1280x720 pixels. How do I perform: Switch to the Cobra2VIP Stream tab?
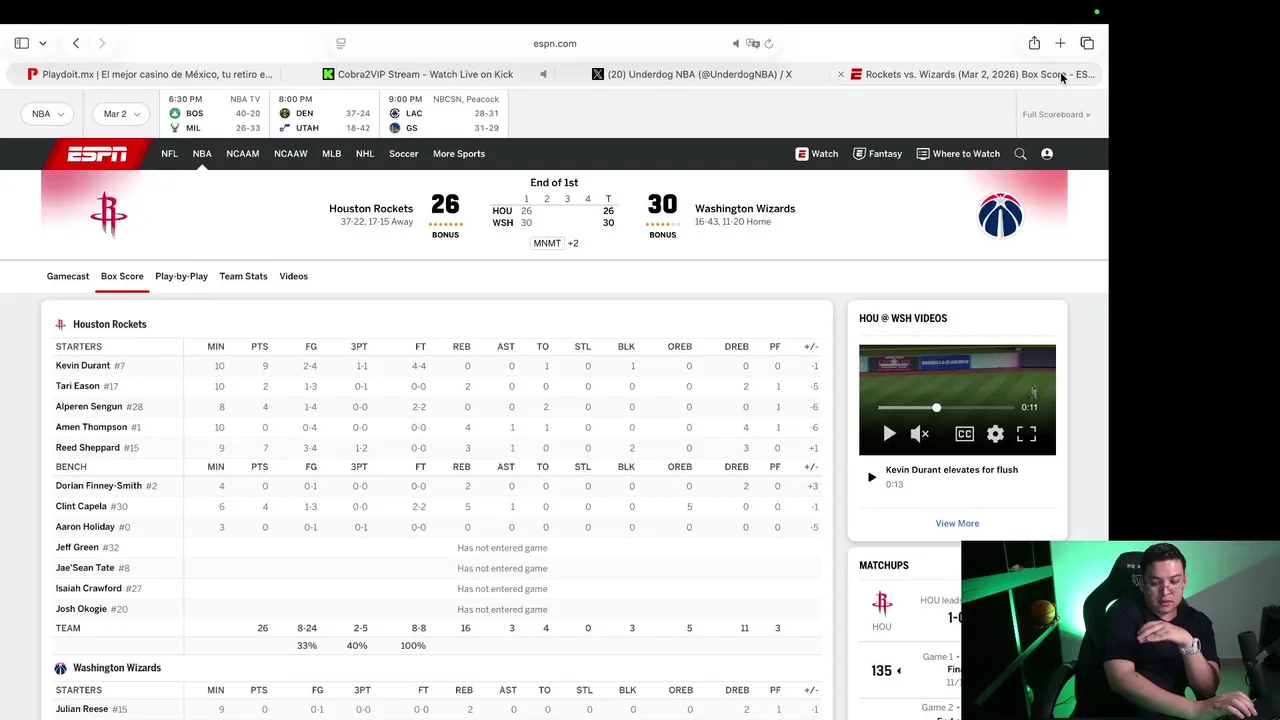point(418,74)
